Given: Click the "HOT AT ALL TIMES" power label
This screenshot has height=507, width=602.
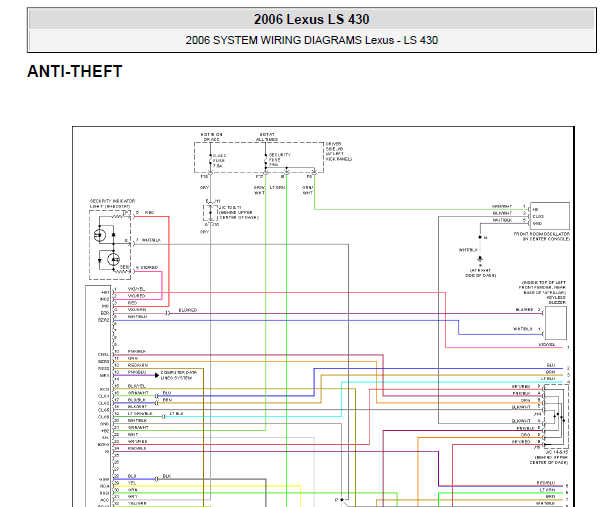Looking at the screenshot, I should 267,137.
